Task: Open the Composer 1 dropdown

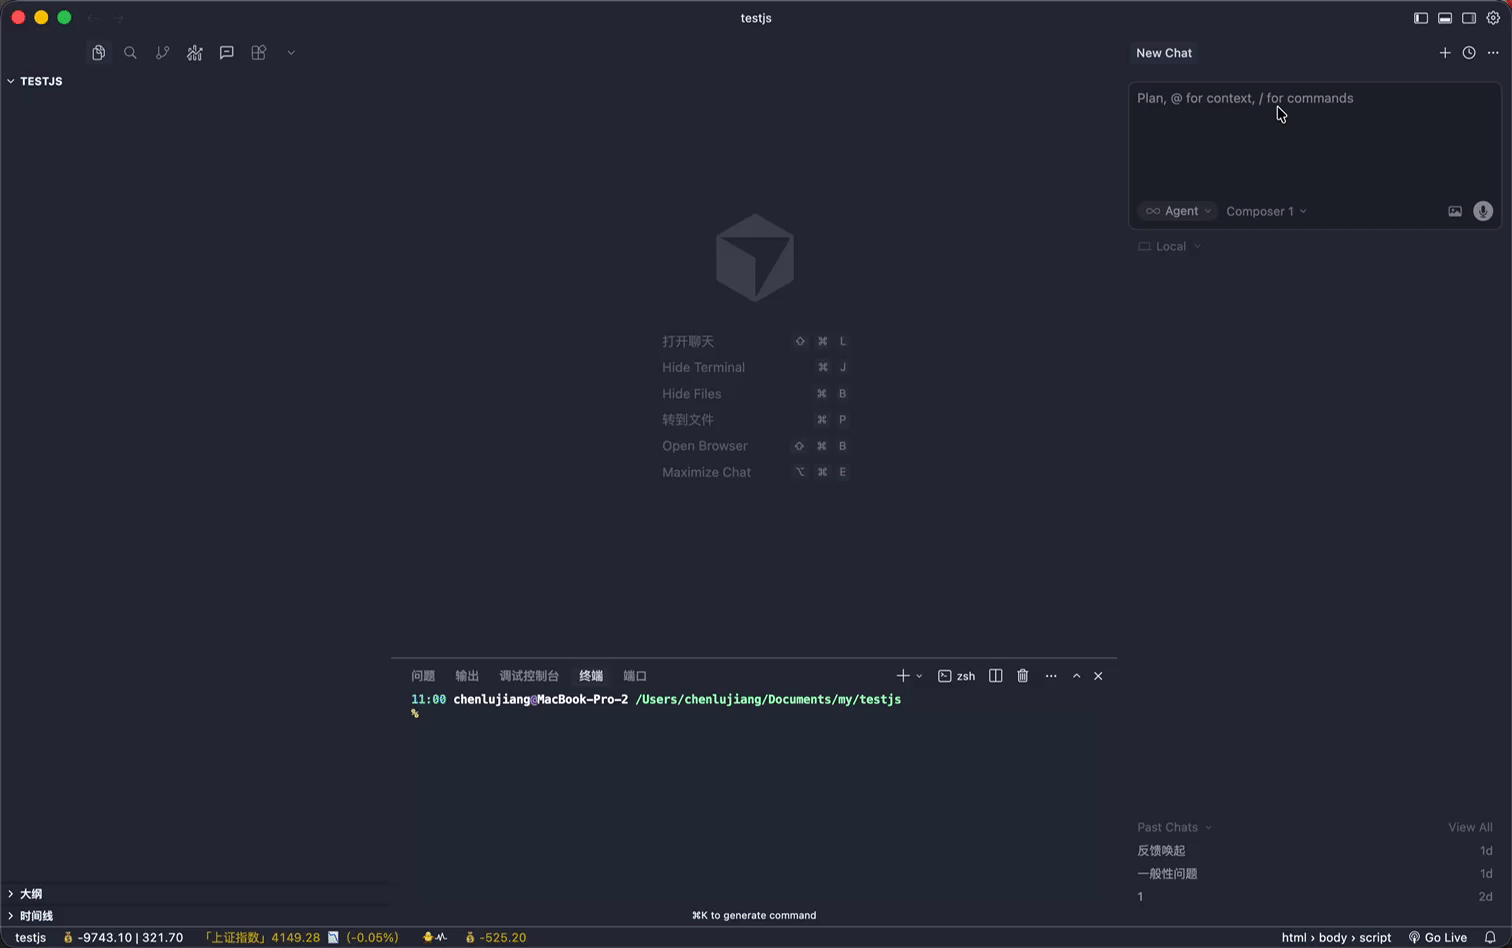Action: tap(1265, 211)
